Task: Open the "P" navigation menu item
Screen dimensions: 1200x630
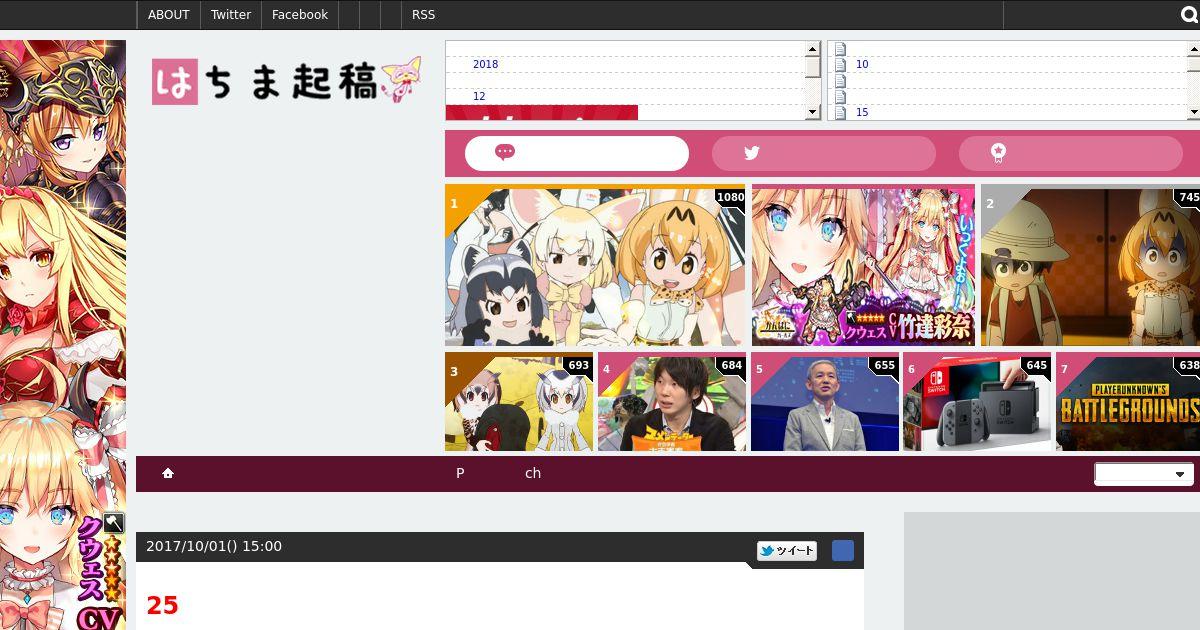Action: click(460, 473)
